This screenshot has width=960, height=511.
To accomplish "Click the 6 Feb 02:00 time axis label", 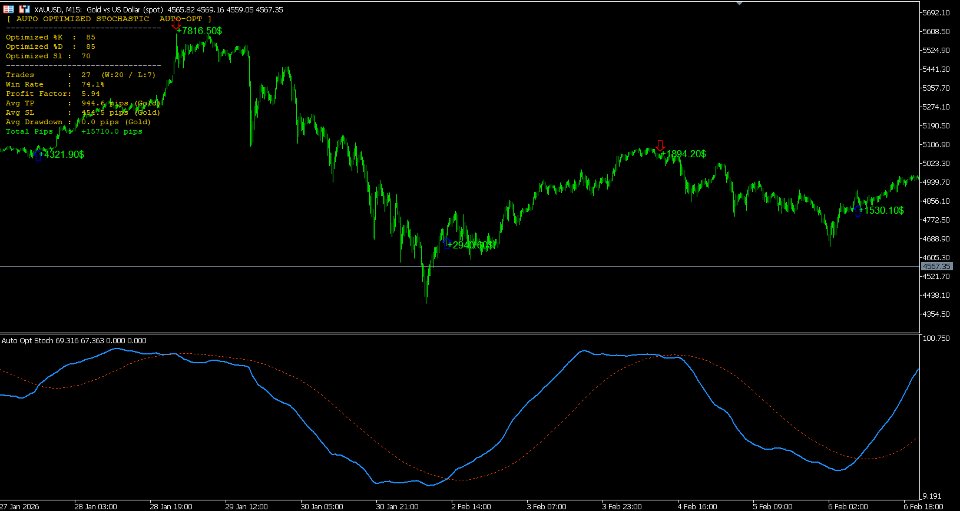I will tap(849, 506).
